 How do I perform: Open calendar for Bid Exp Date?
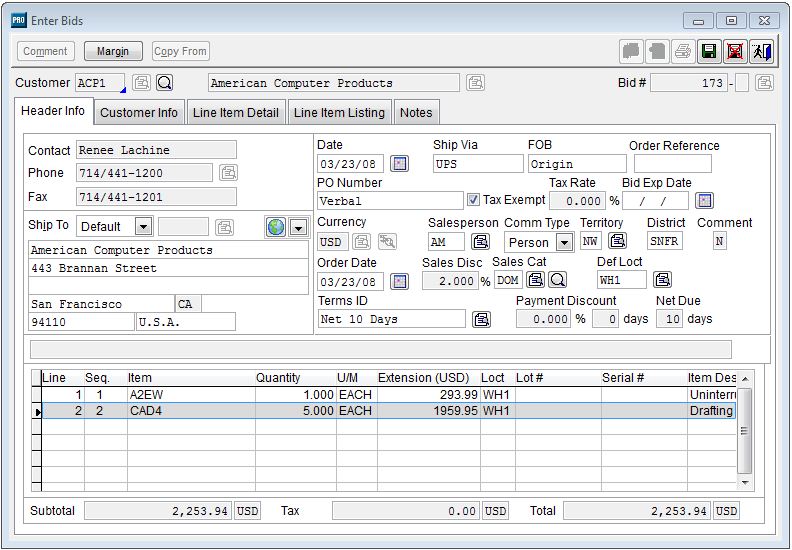coord(704,201)
